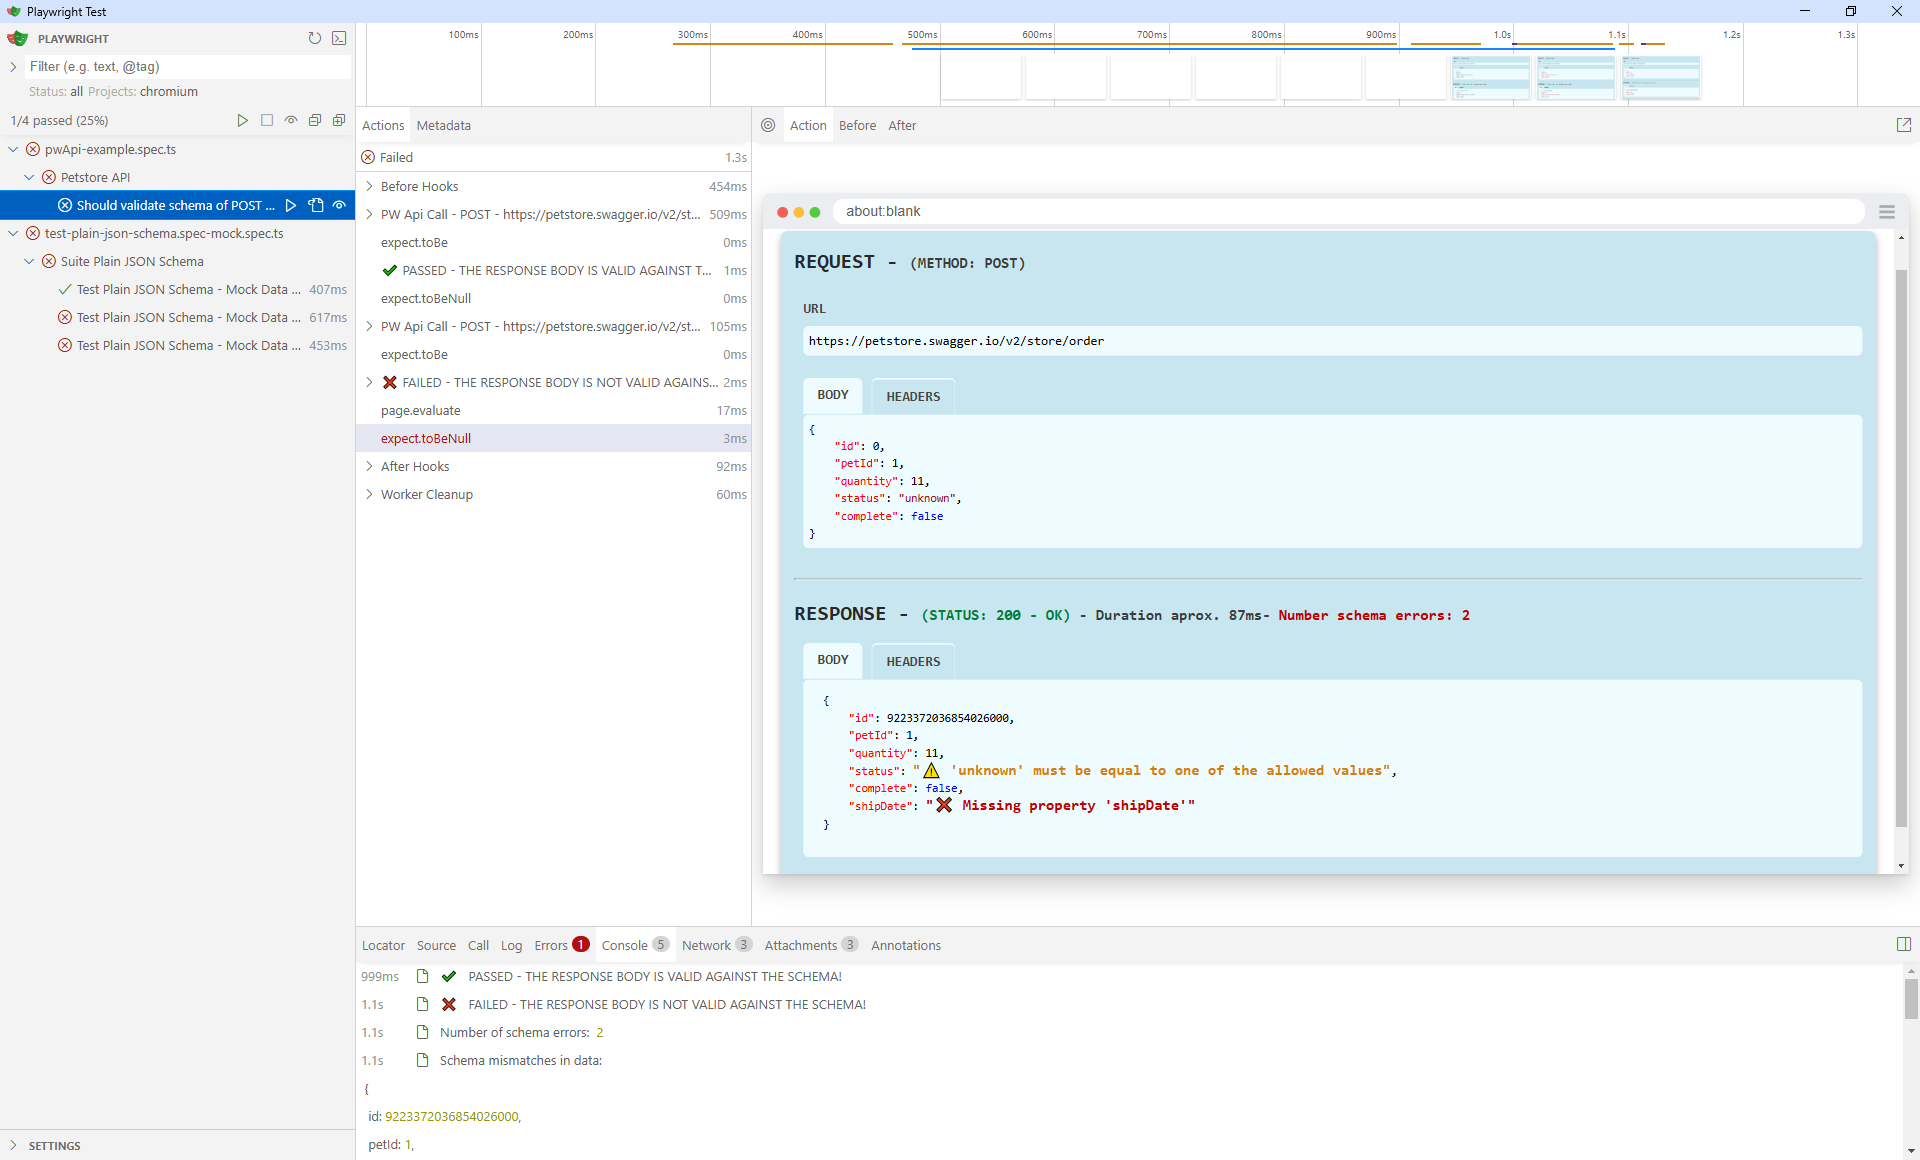Image resolution: width=1920 pixels, height=1160 pixels.
Task: Click the reload tests icon
Action: pos(315,38)
